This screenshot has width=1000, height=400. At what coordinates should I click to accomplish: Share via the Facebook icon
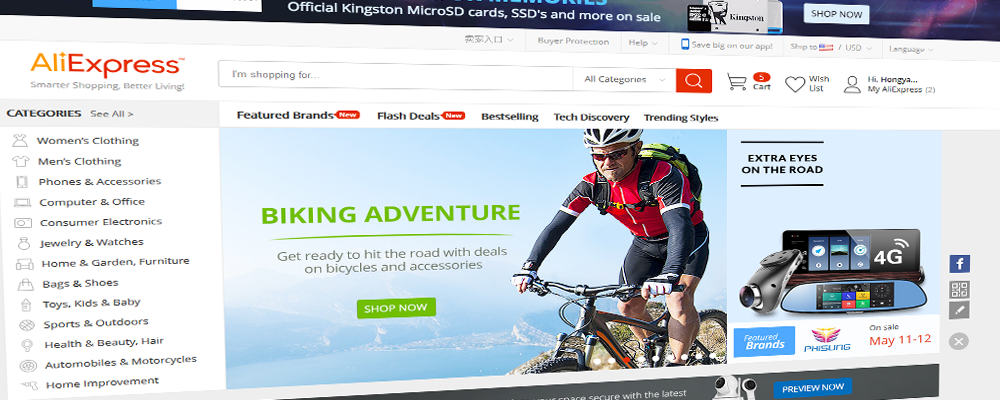959,264
